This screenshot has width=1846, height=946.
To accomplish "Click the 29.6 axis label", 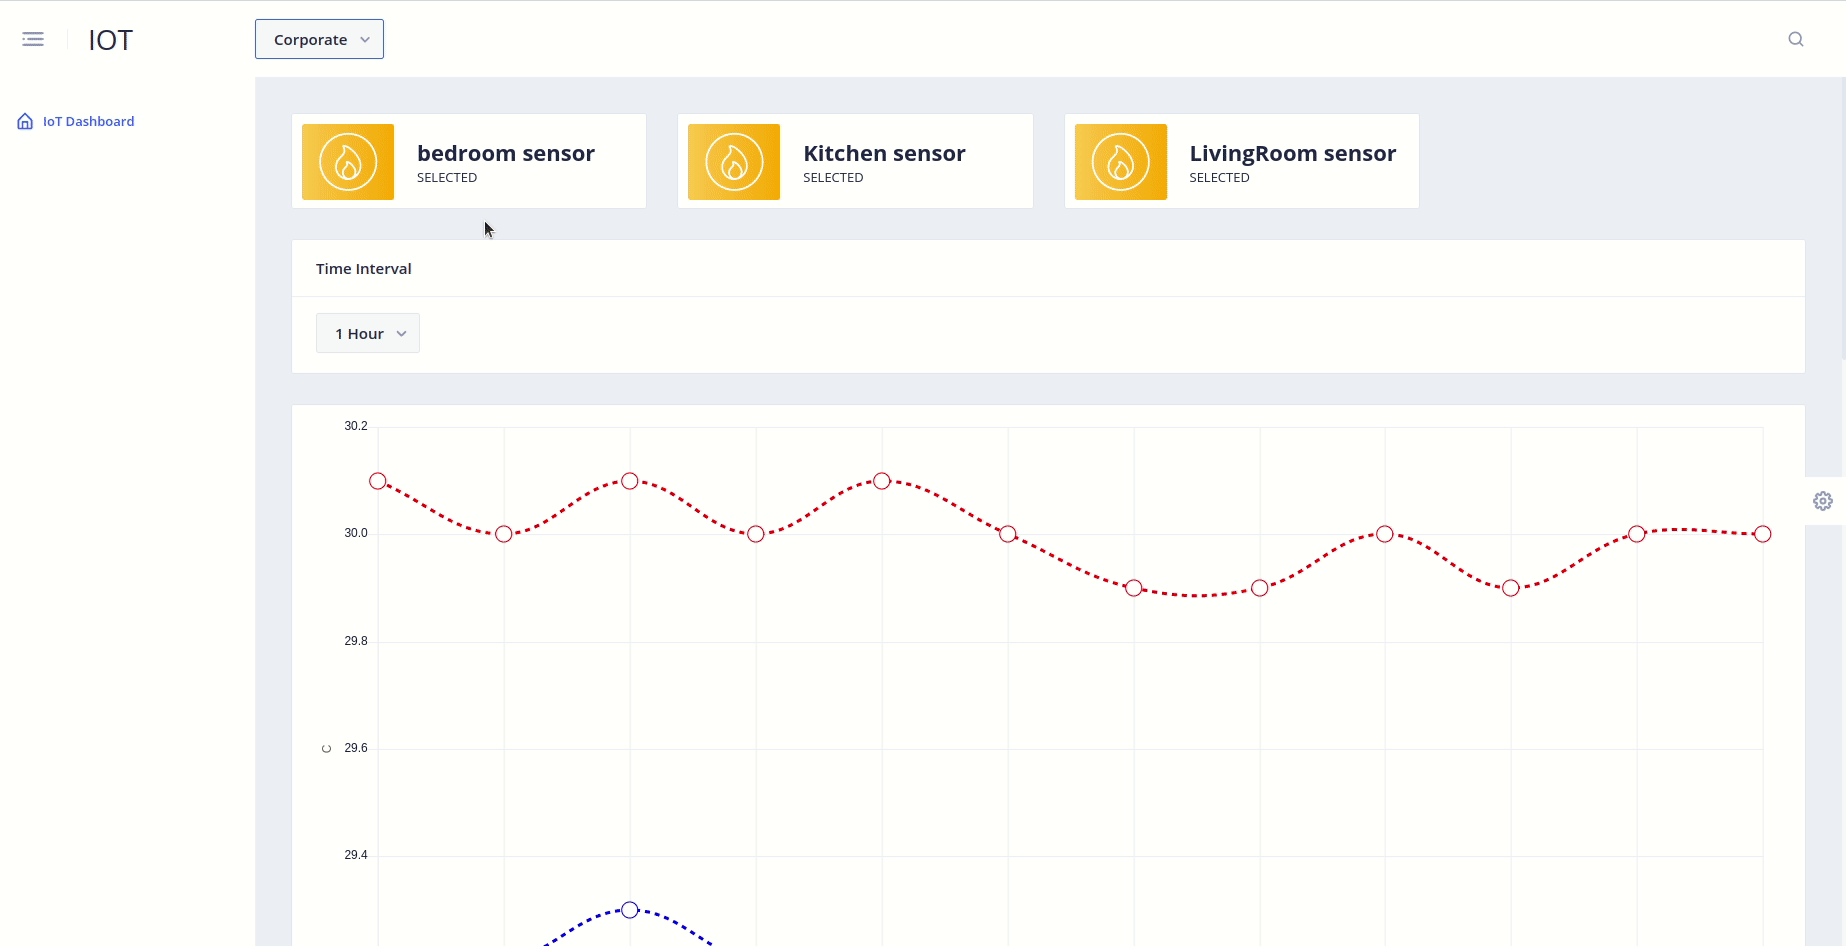I will click(356, 748).
